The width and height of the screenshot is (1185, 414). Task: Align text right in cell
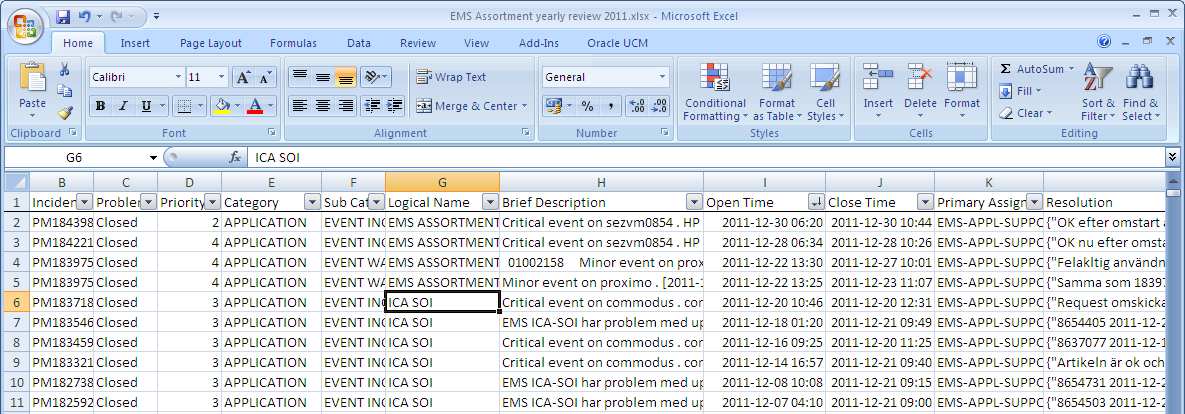(345, 106)
